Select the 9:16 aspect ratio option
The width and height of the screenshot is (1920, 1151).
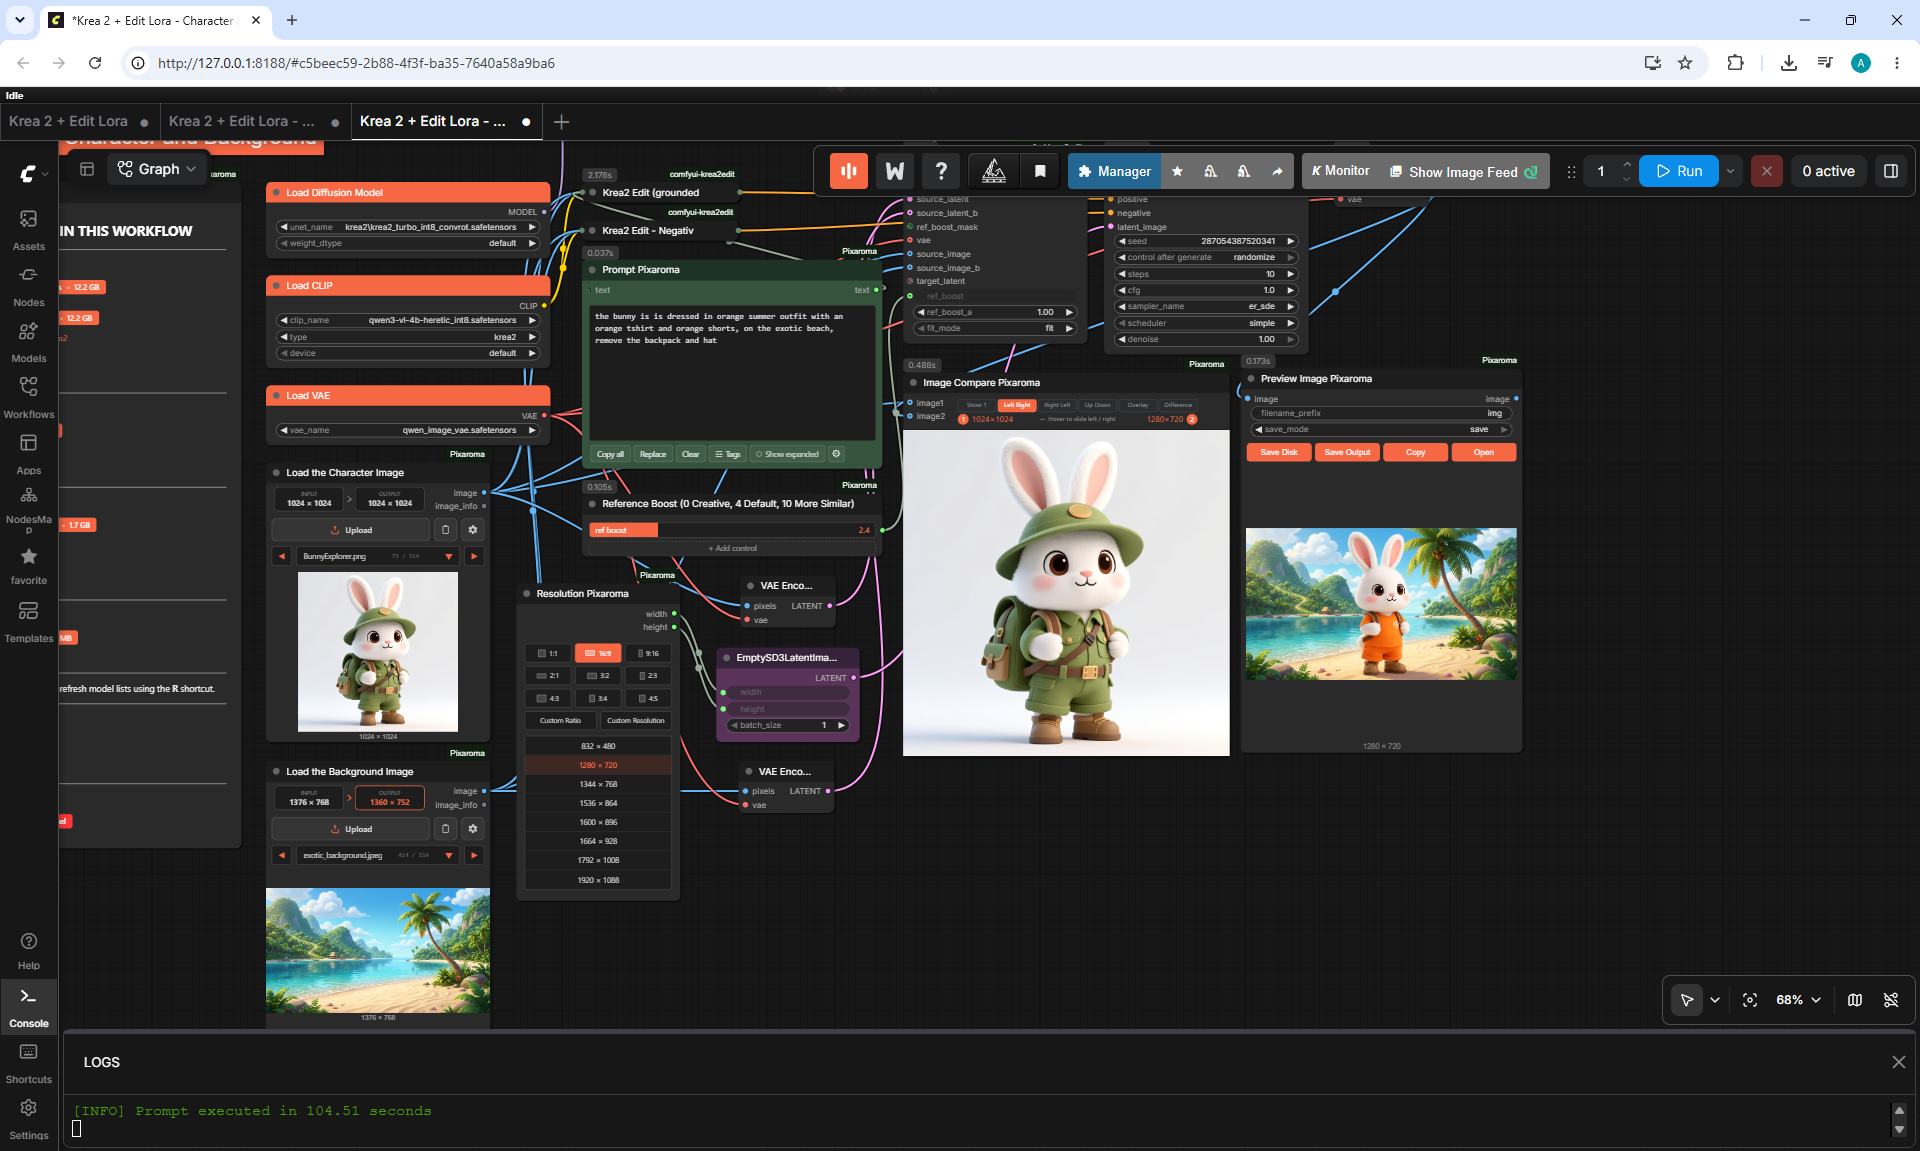648,653
